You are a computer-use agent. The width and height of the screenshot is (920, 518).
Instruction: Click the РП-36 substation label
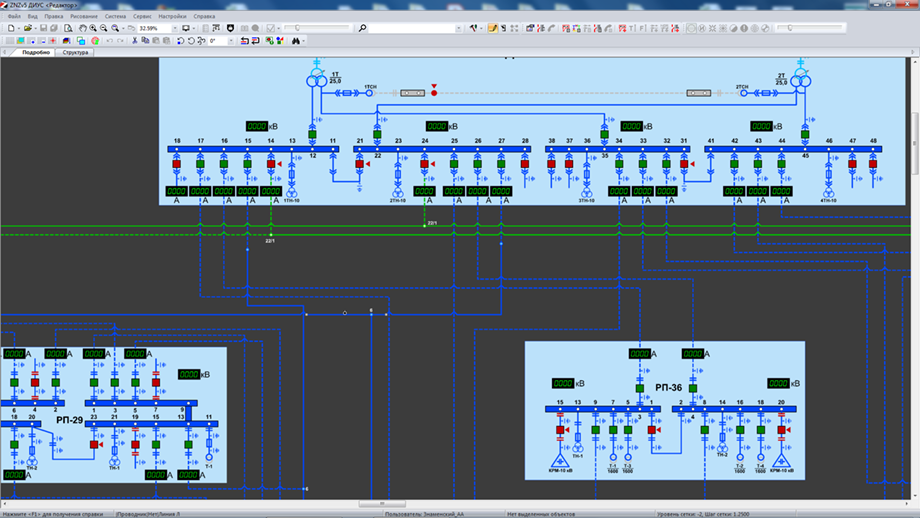(668, 387)
